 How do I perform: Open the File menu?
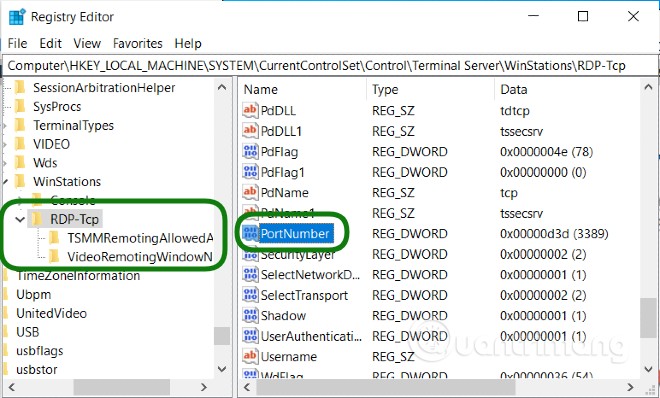click(17, 43)
